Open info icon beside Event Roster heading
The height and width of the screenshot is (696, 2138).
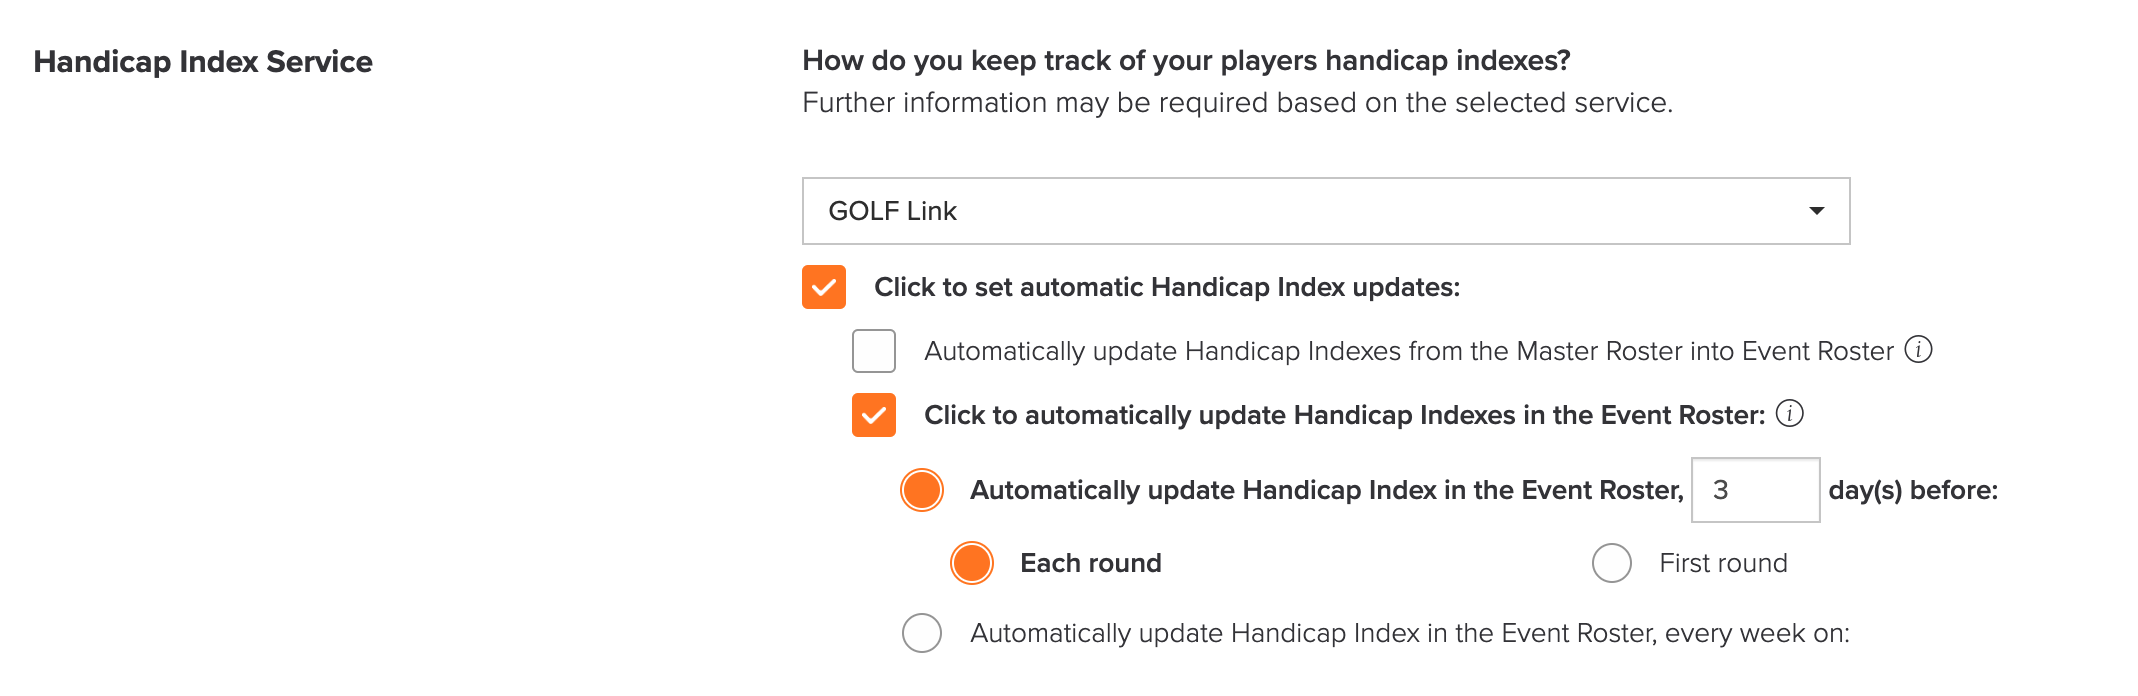click(1790, 414)
